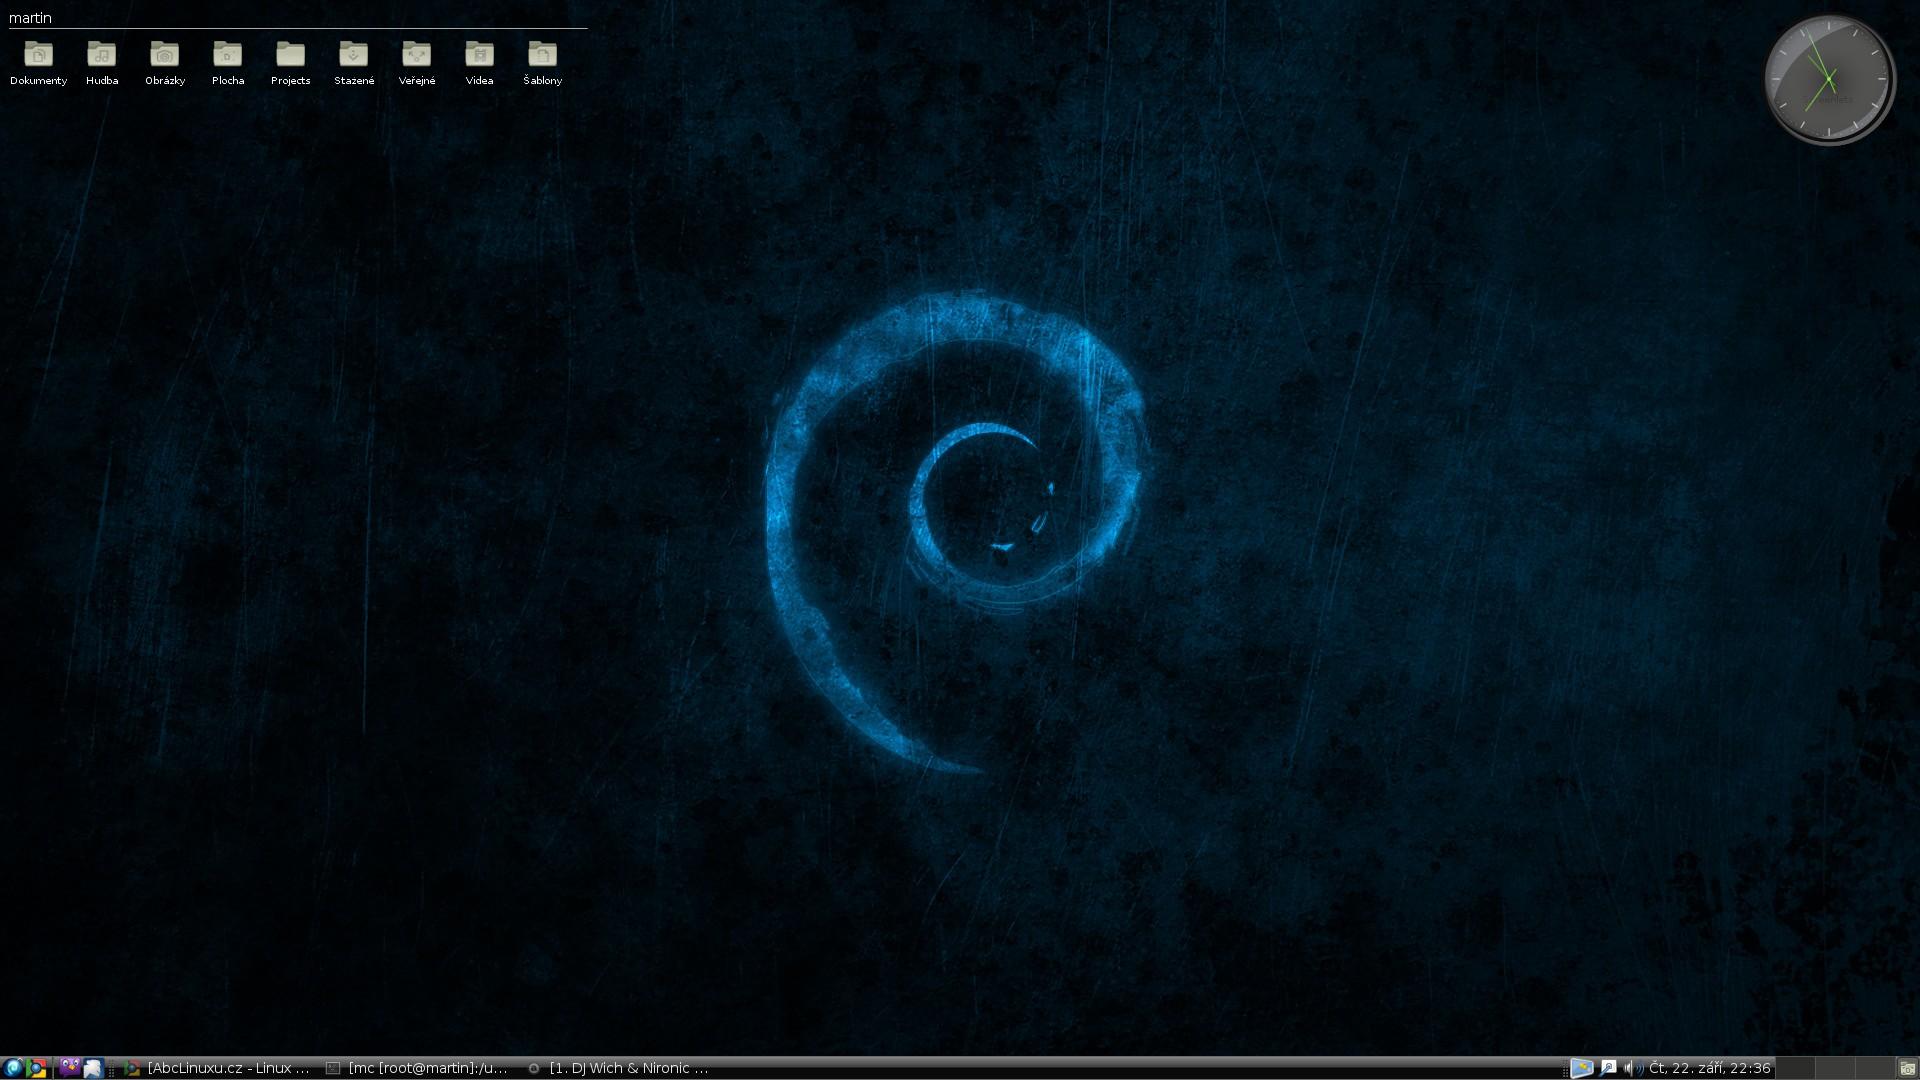Launch the purple owl application

click(68, 1068)
